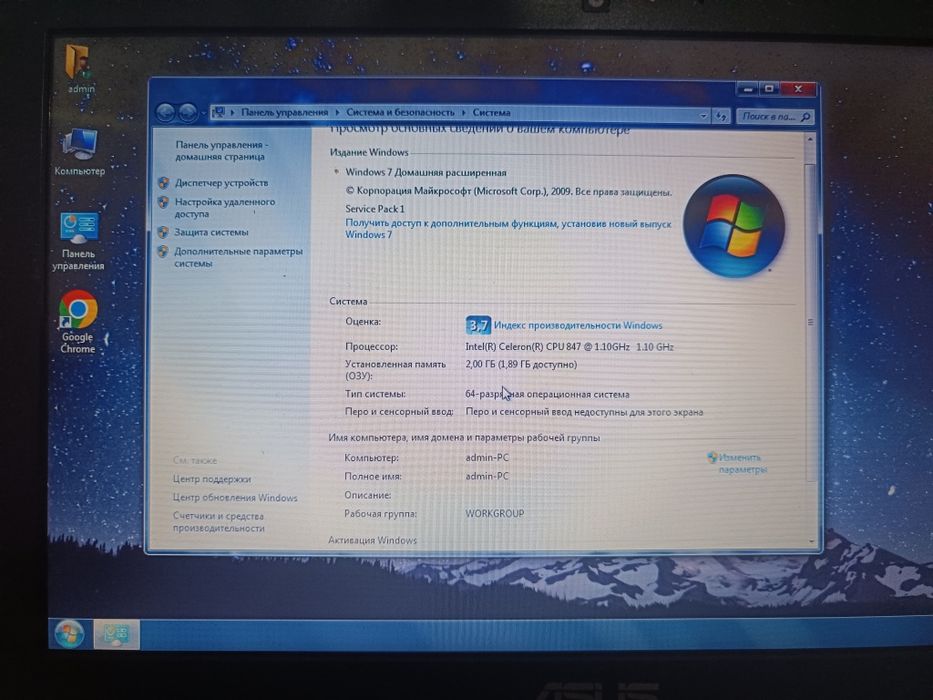933x700 pixels.
Task: Click Компьютер value admin-PC
Action: [487, 457]
